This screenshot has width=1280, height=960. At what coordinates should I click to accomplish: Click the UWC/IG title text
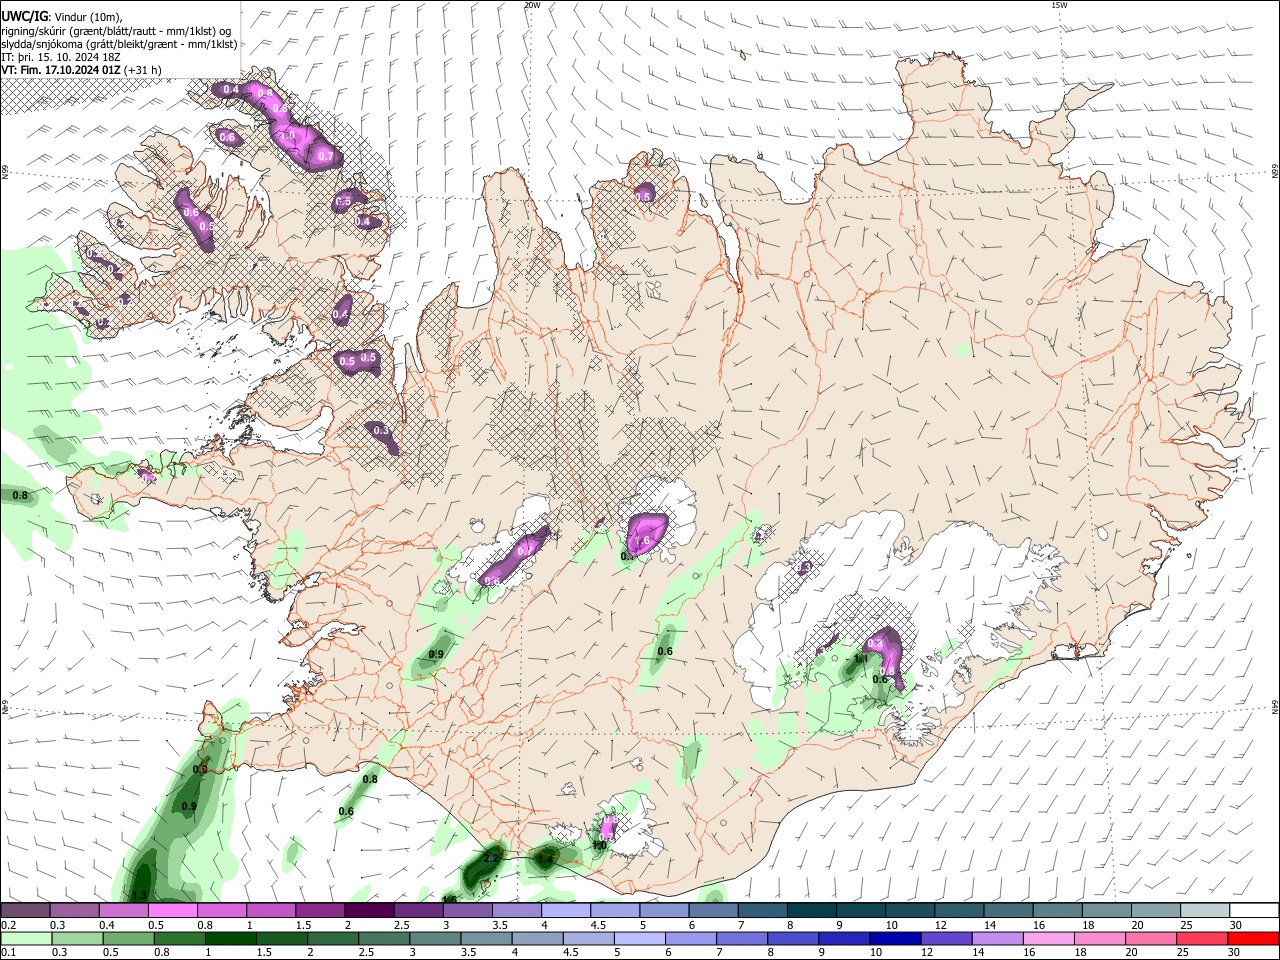23,17
